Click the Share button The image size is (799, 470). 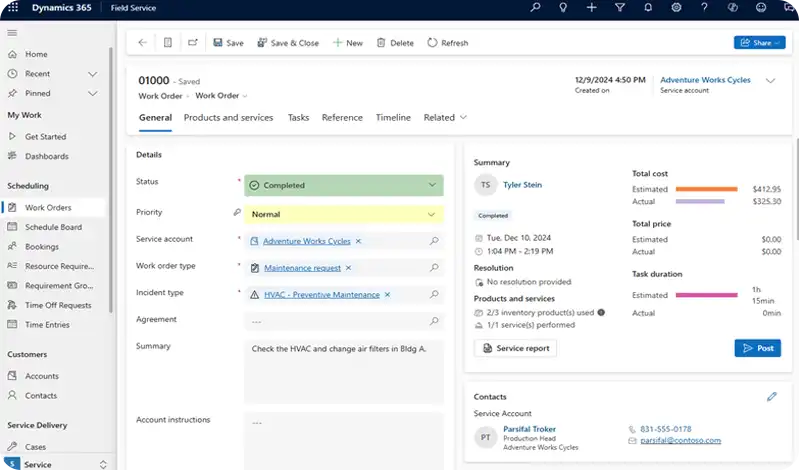pyautogui.click(x=759, y=43)
